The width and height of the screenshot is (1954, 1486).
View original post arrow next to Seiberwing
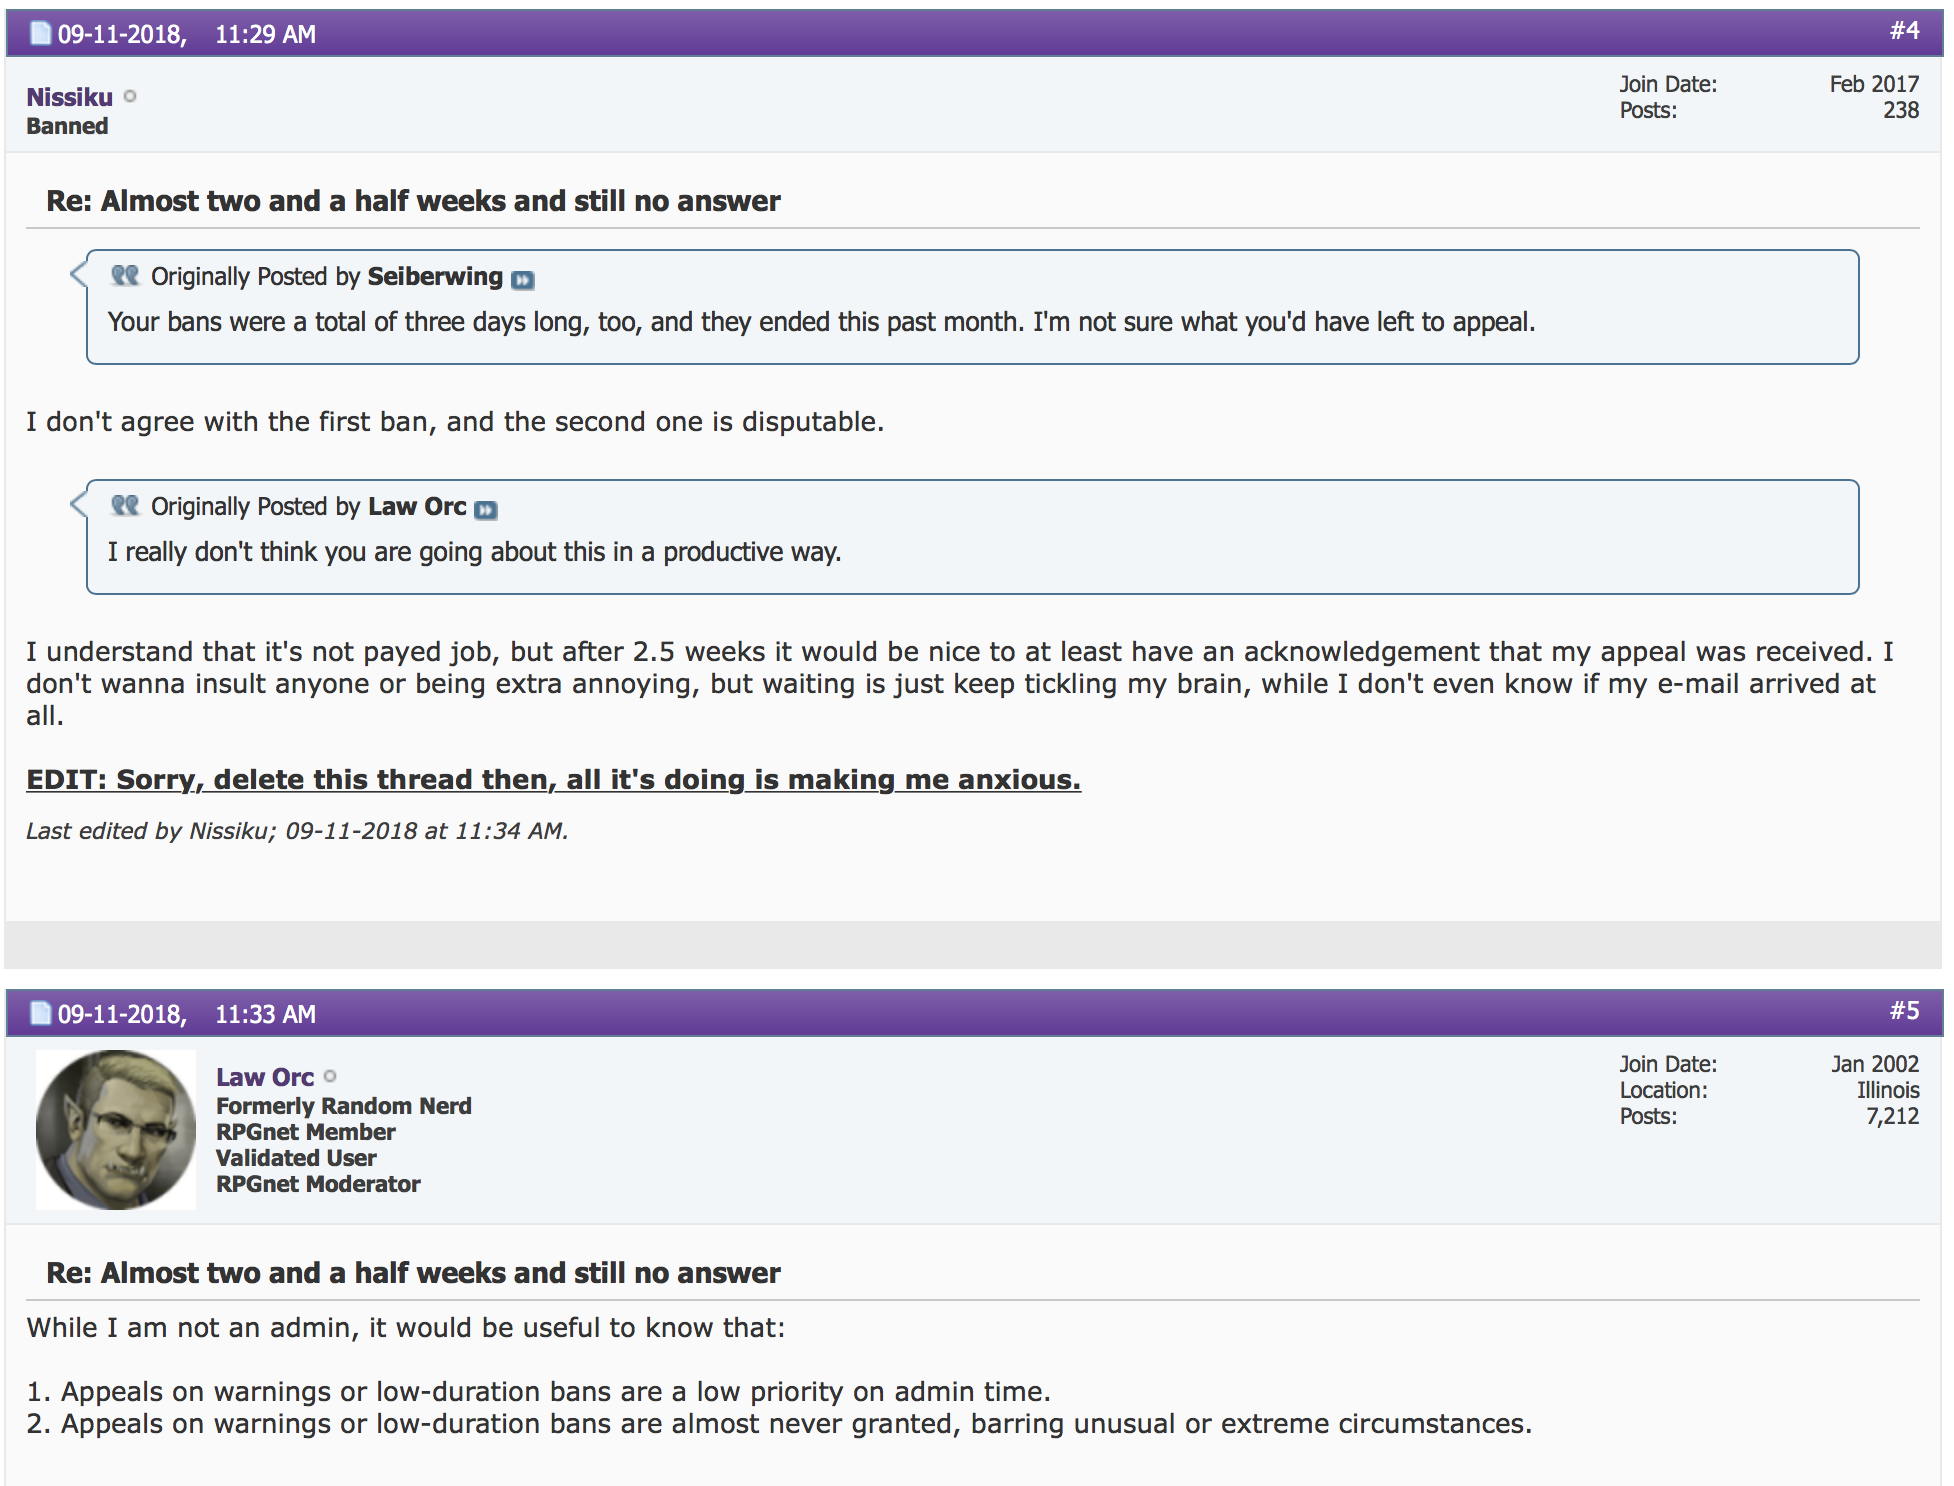tap(523, 280)
